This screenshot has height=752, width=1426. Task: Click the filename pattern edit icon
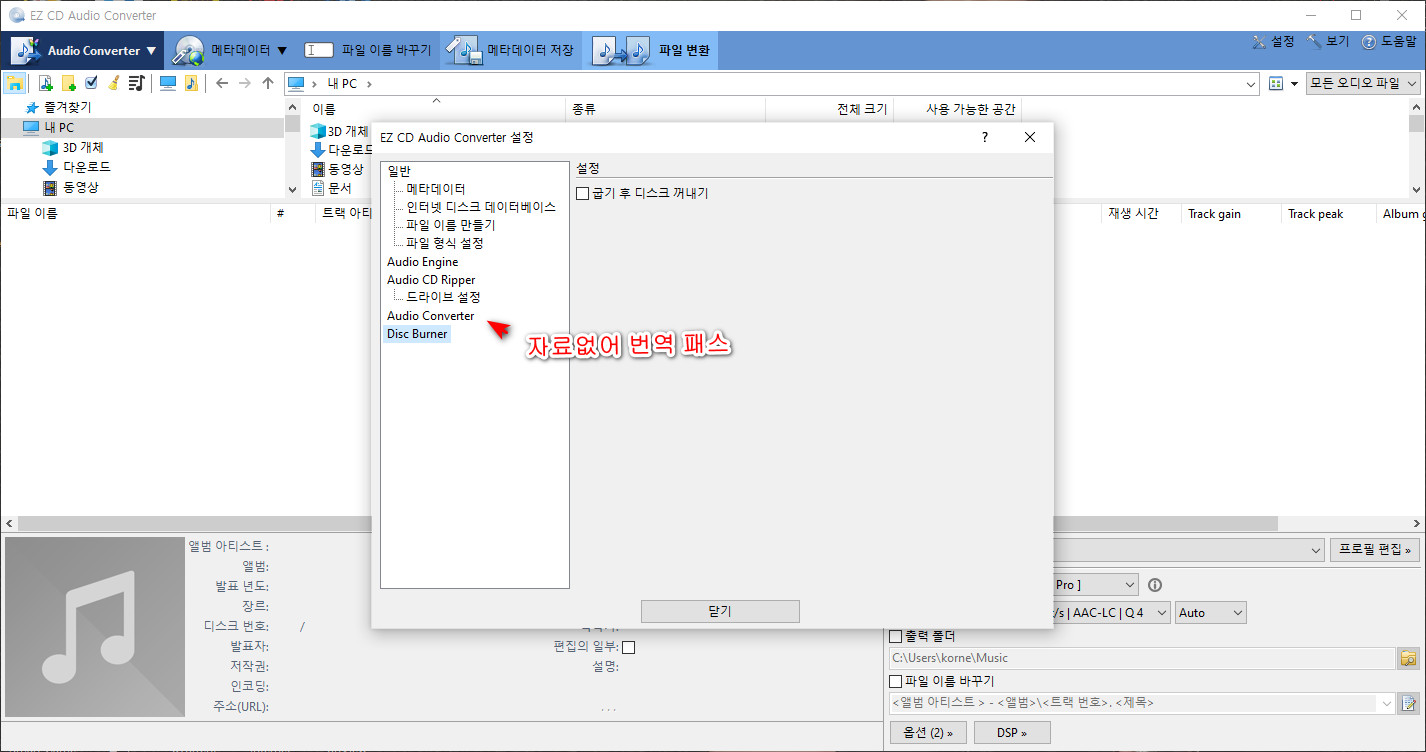1409,703
